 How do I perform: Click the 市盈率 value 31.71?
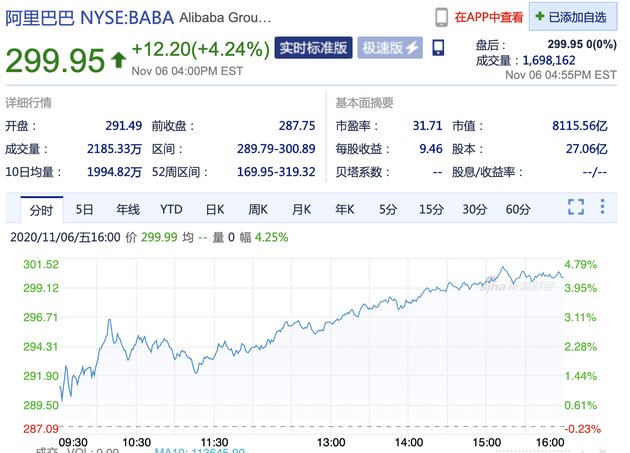pyautogui.click(x=428, y=126)
